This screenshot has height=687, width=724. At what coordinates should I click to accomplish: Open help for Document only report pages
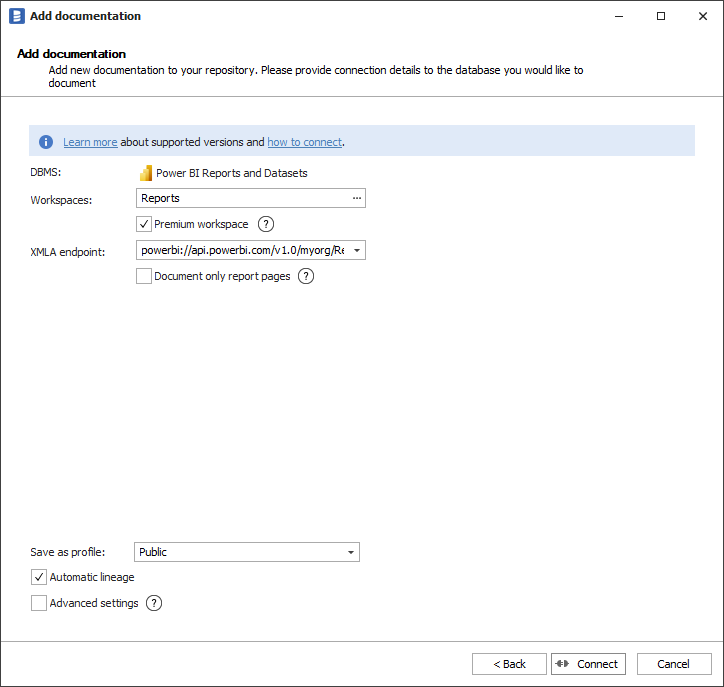(x=306, y=276)
